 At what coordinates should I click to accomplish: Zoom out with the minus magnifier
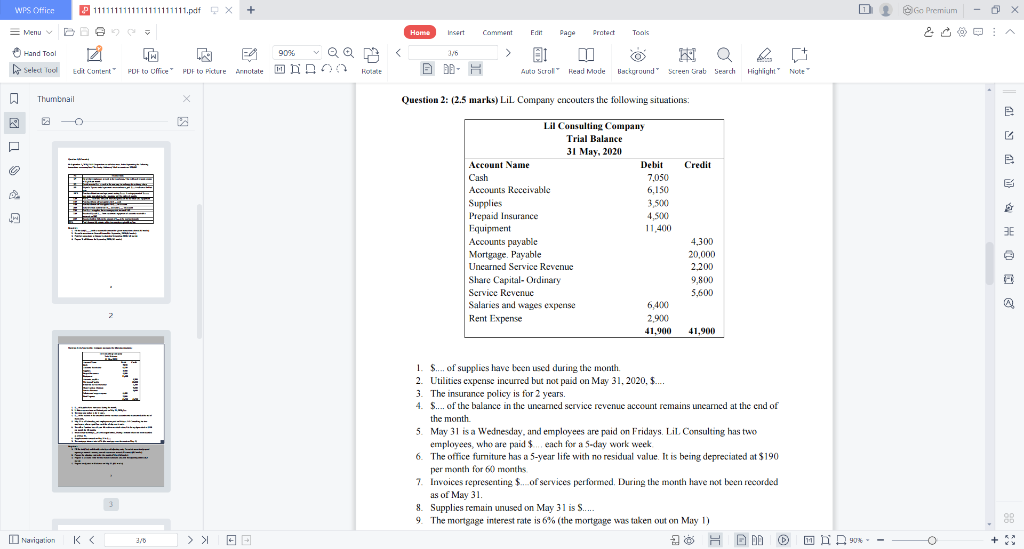click(333, 53)
